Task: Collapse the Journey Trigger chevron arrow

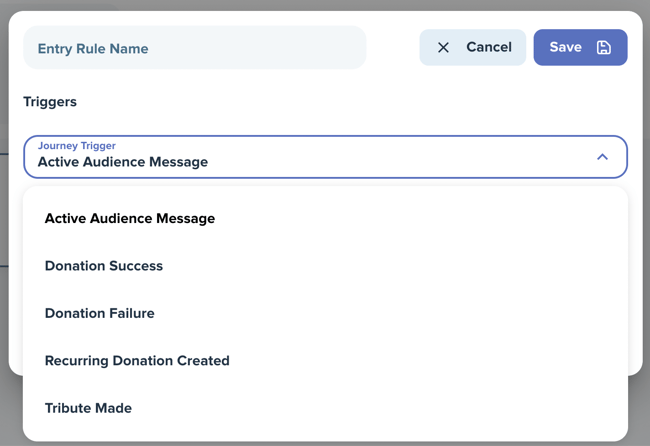Action: (x=602, y=157)
